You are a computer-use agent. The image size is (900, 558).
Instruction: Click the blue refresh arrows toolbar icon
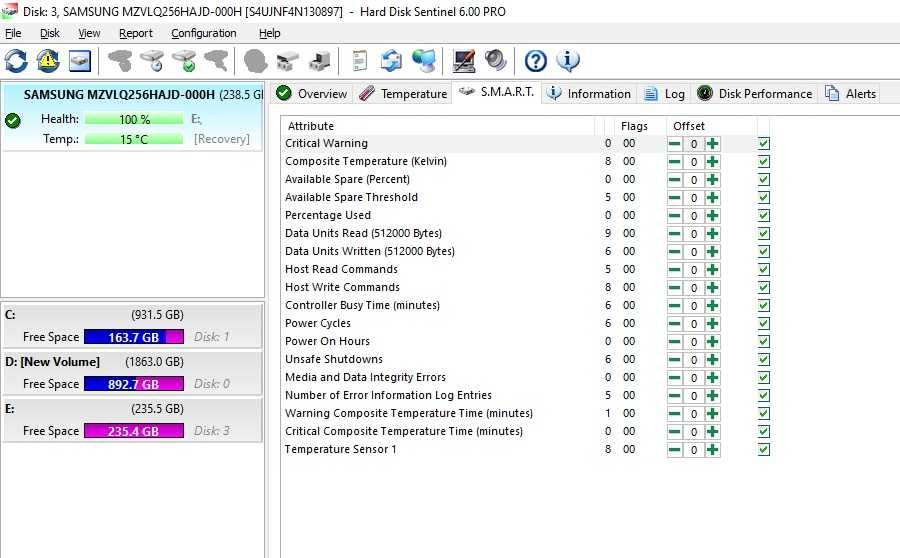(16, 61)
